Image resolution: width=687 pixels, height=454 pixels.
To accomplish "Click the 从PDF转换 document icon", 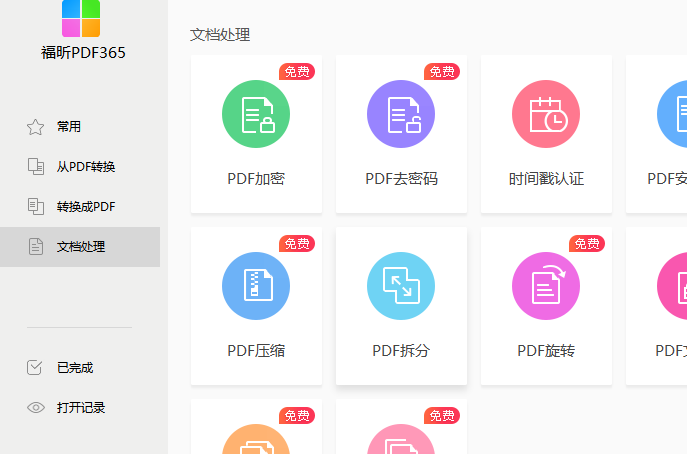I will (x=35, y=167).
